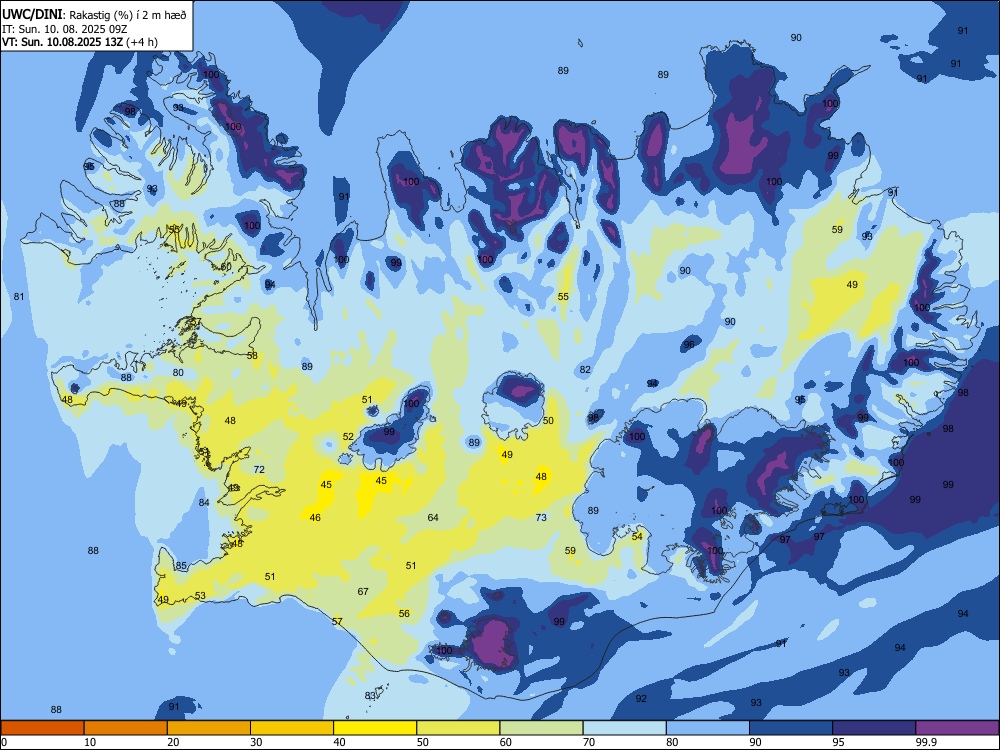Click the "58" humidity value on the map
Image resolution: width=1000 pixels, height=750 pixels.
[253, 355]
